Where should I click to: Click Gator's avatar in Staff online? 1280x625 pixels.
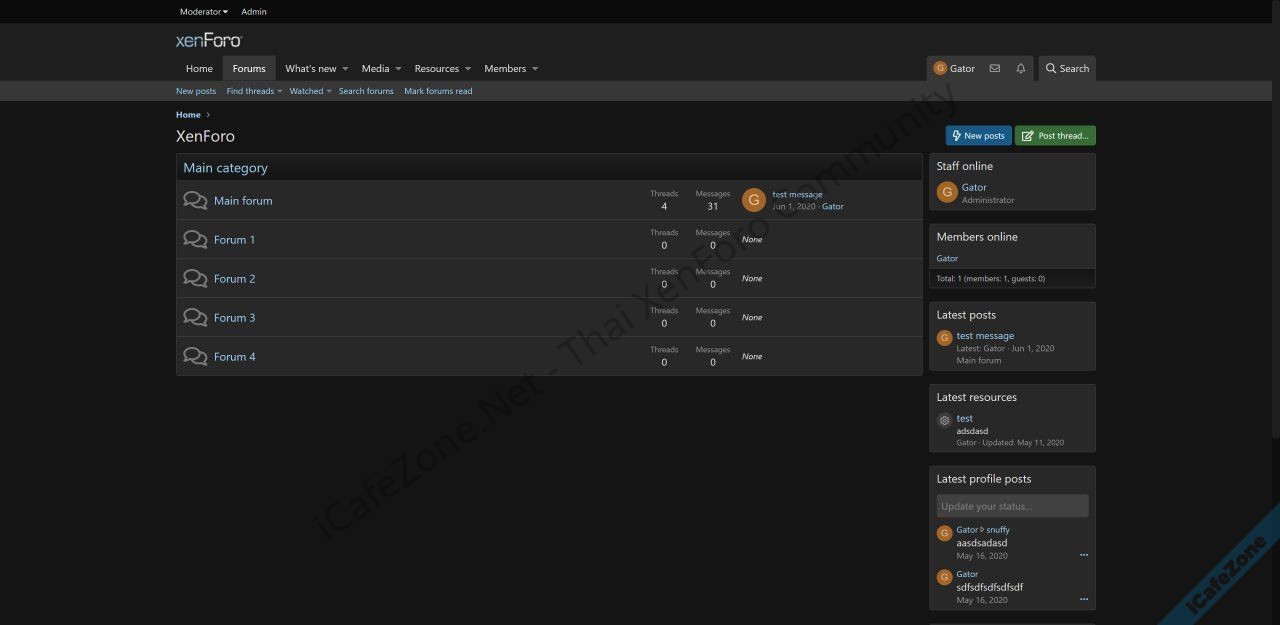(946, 192)
